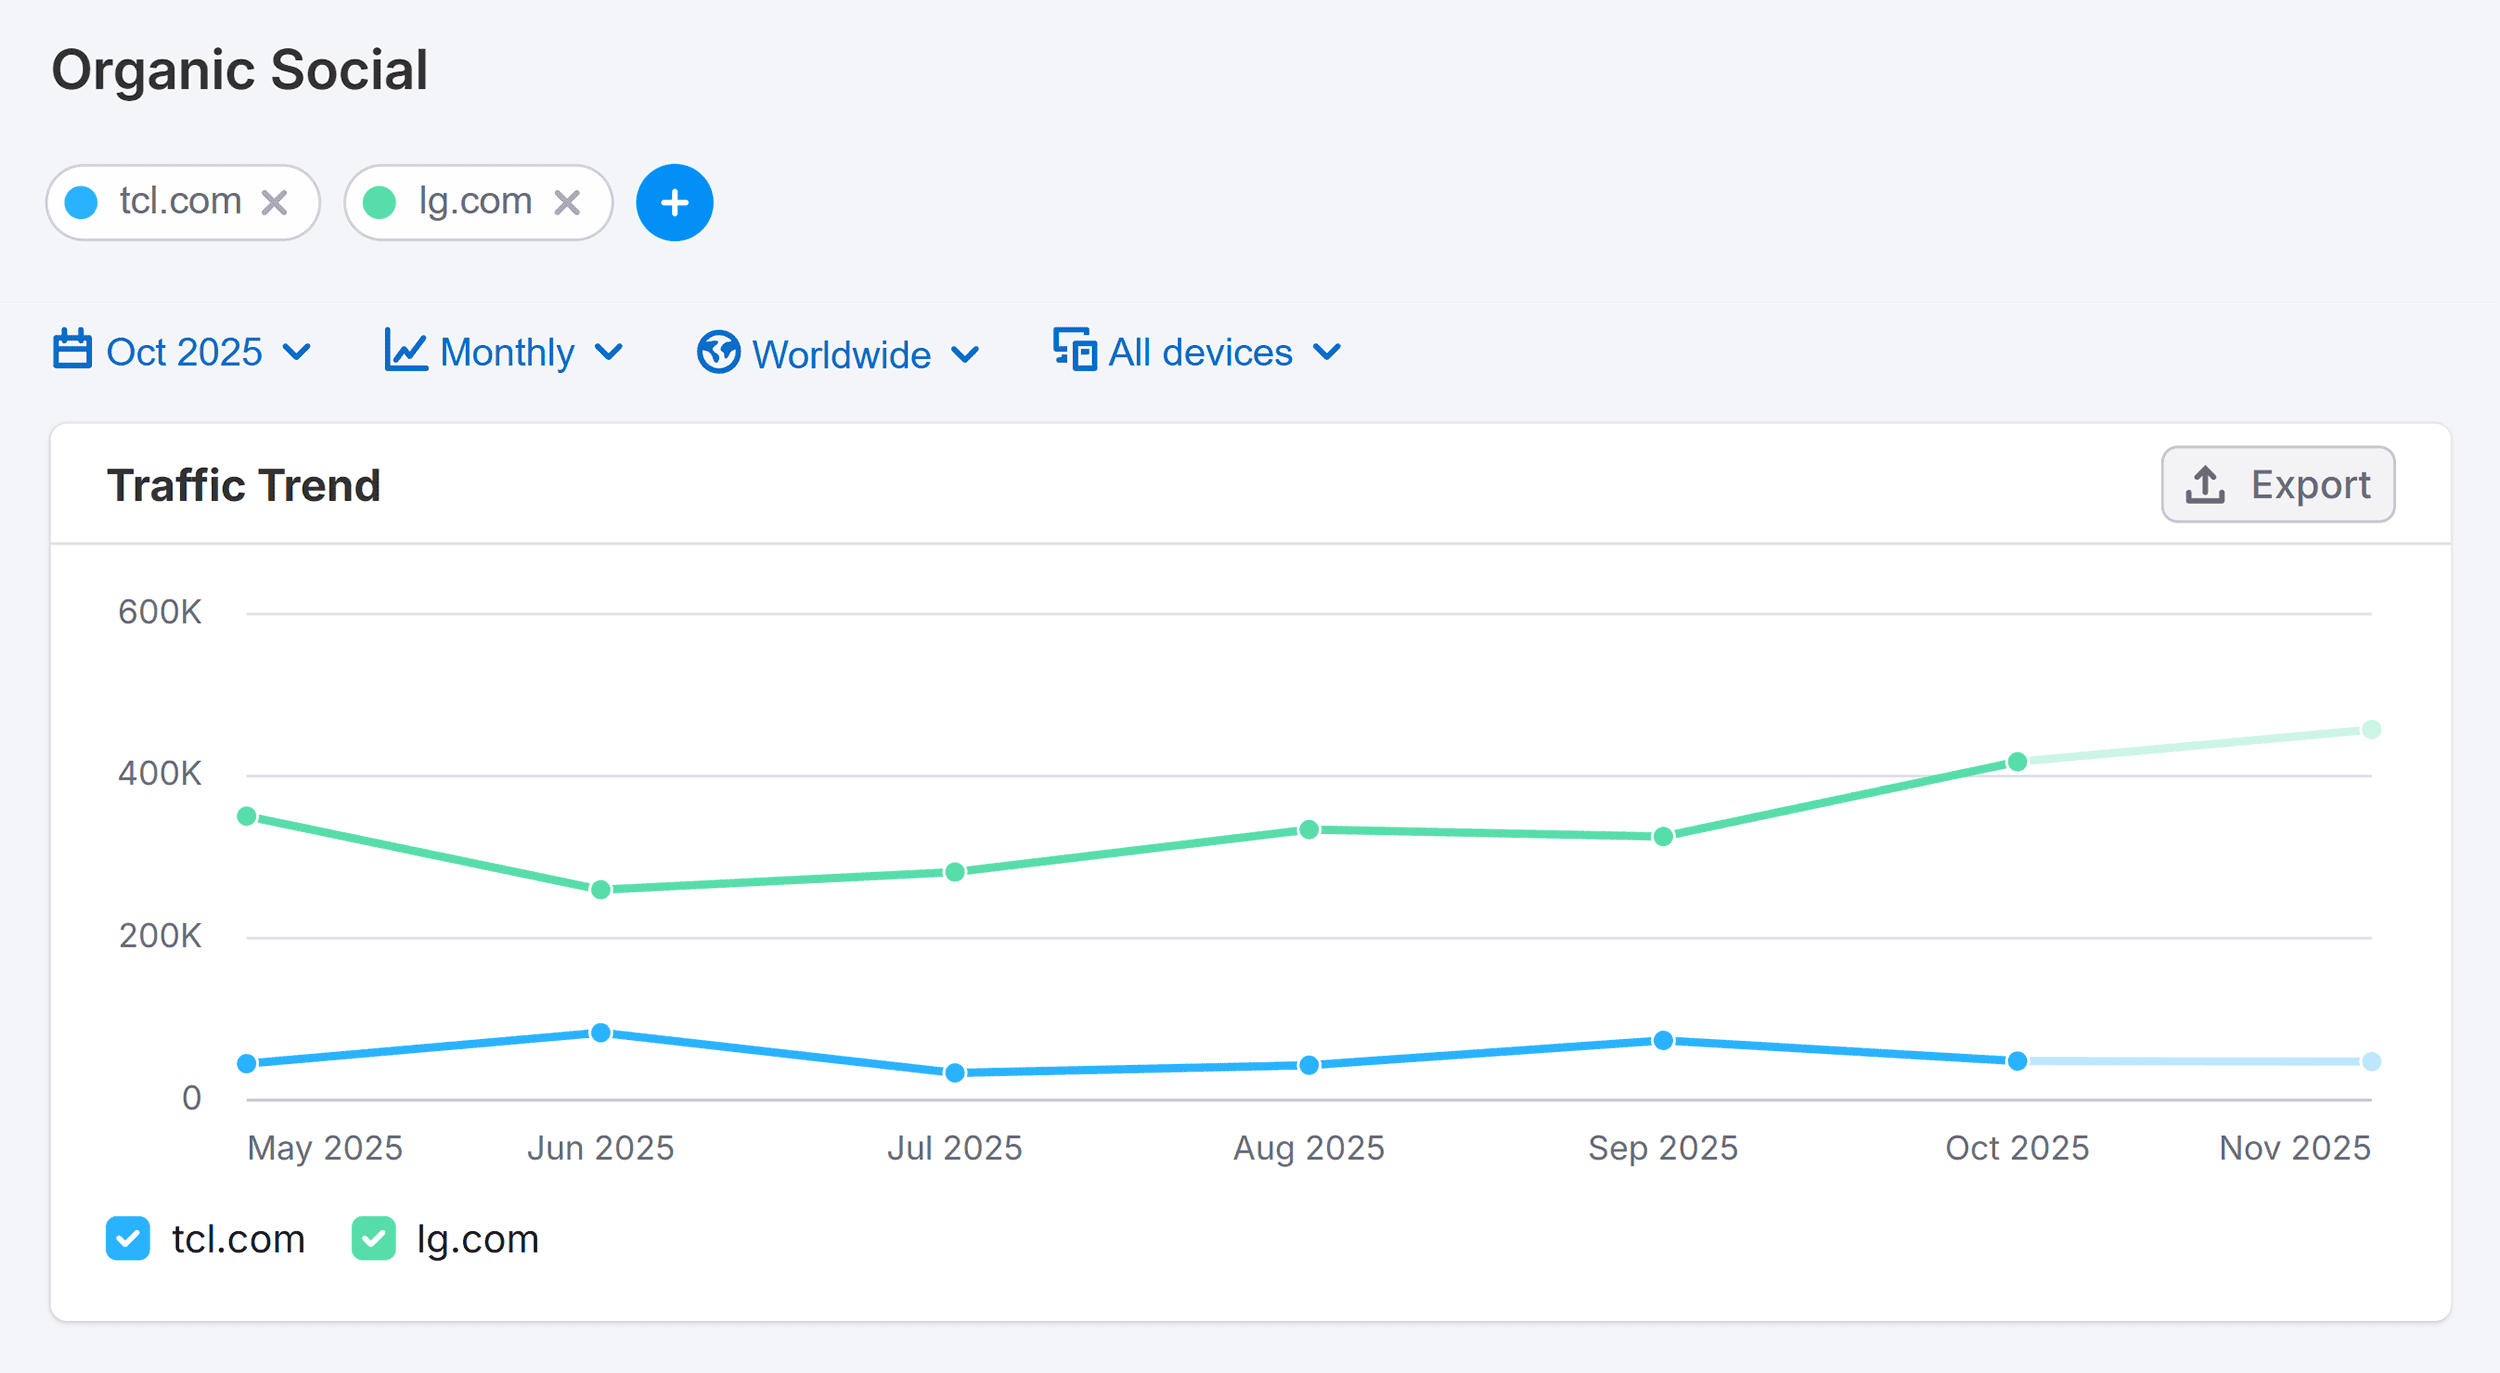Viewport: 2500px width, 1373px height.
Task: Click the Export upload icon
Action: (2205, 484)
